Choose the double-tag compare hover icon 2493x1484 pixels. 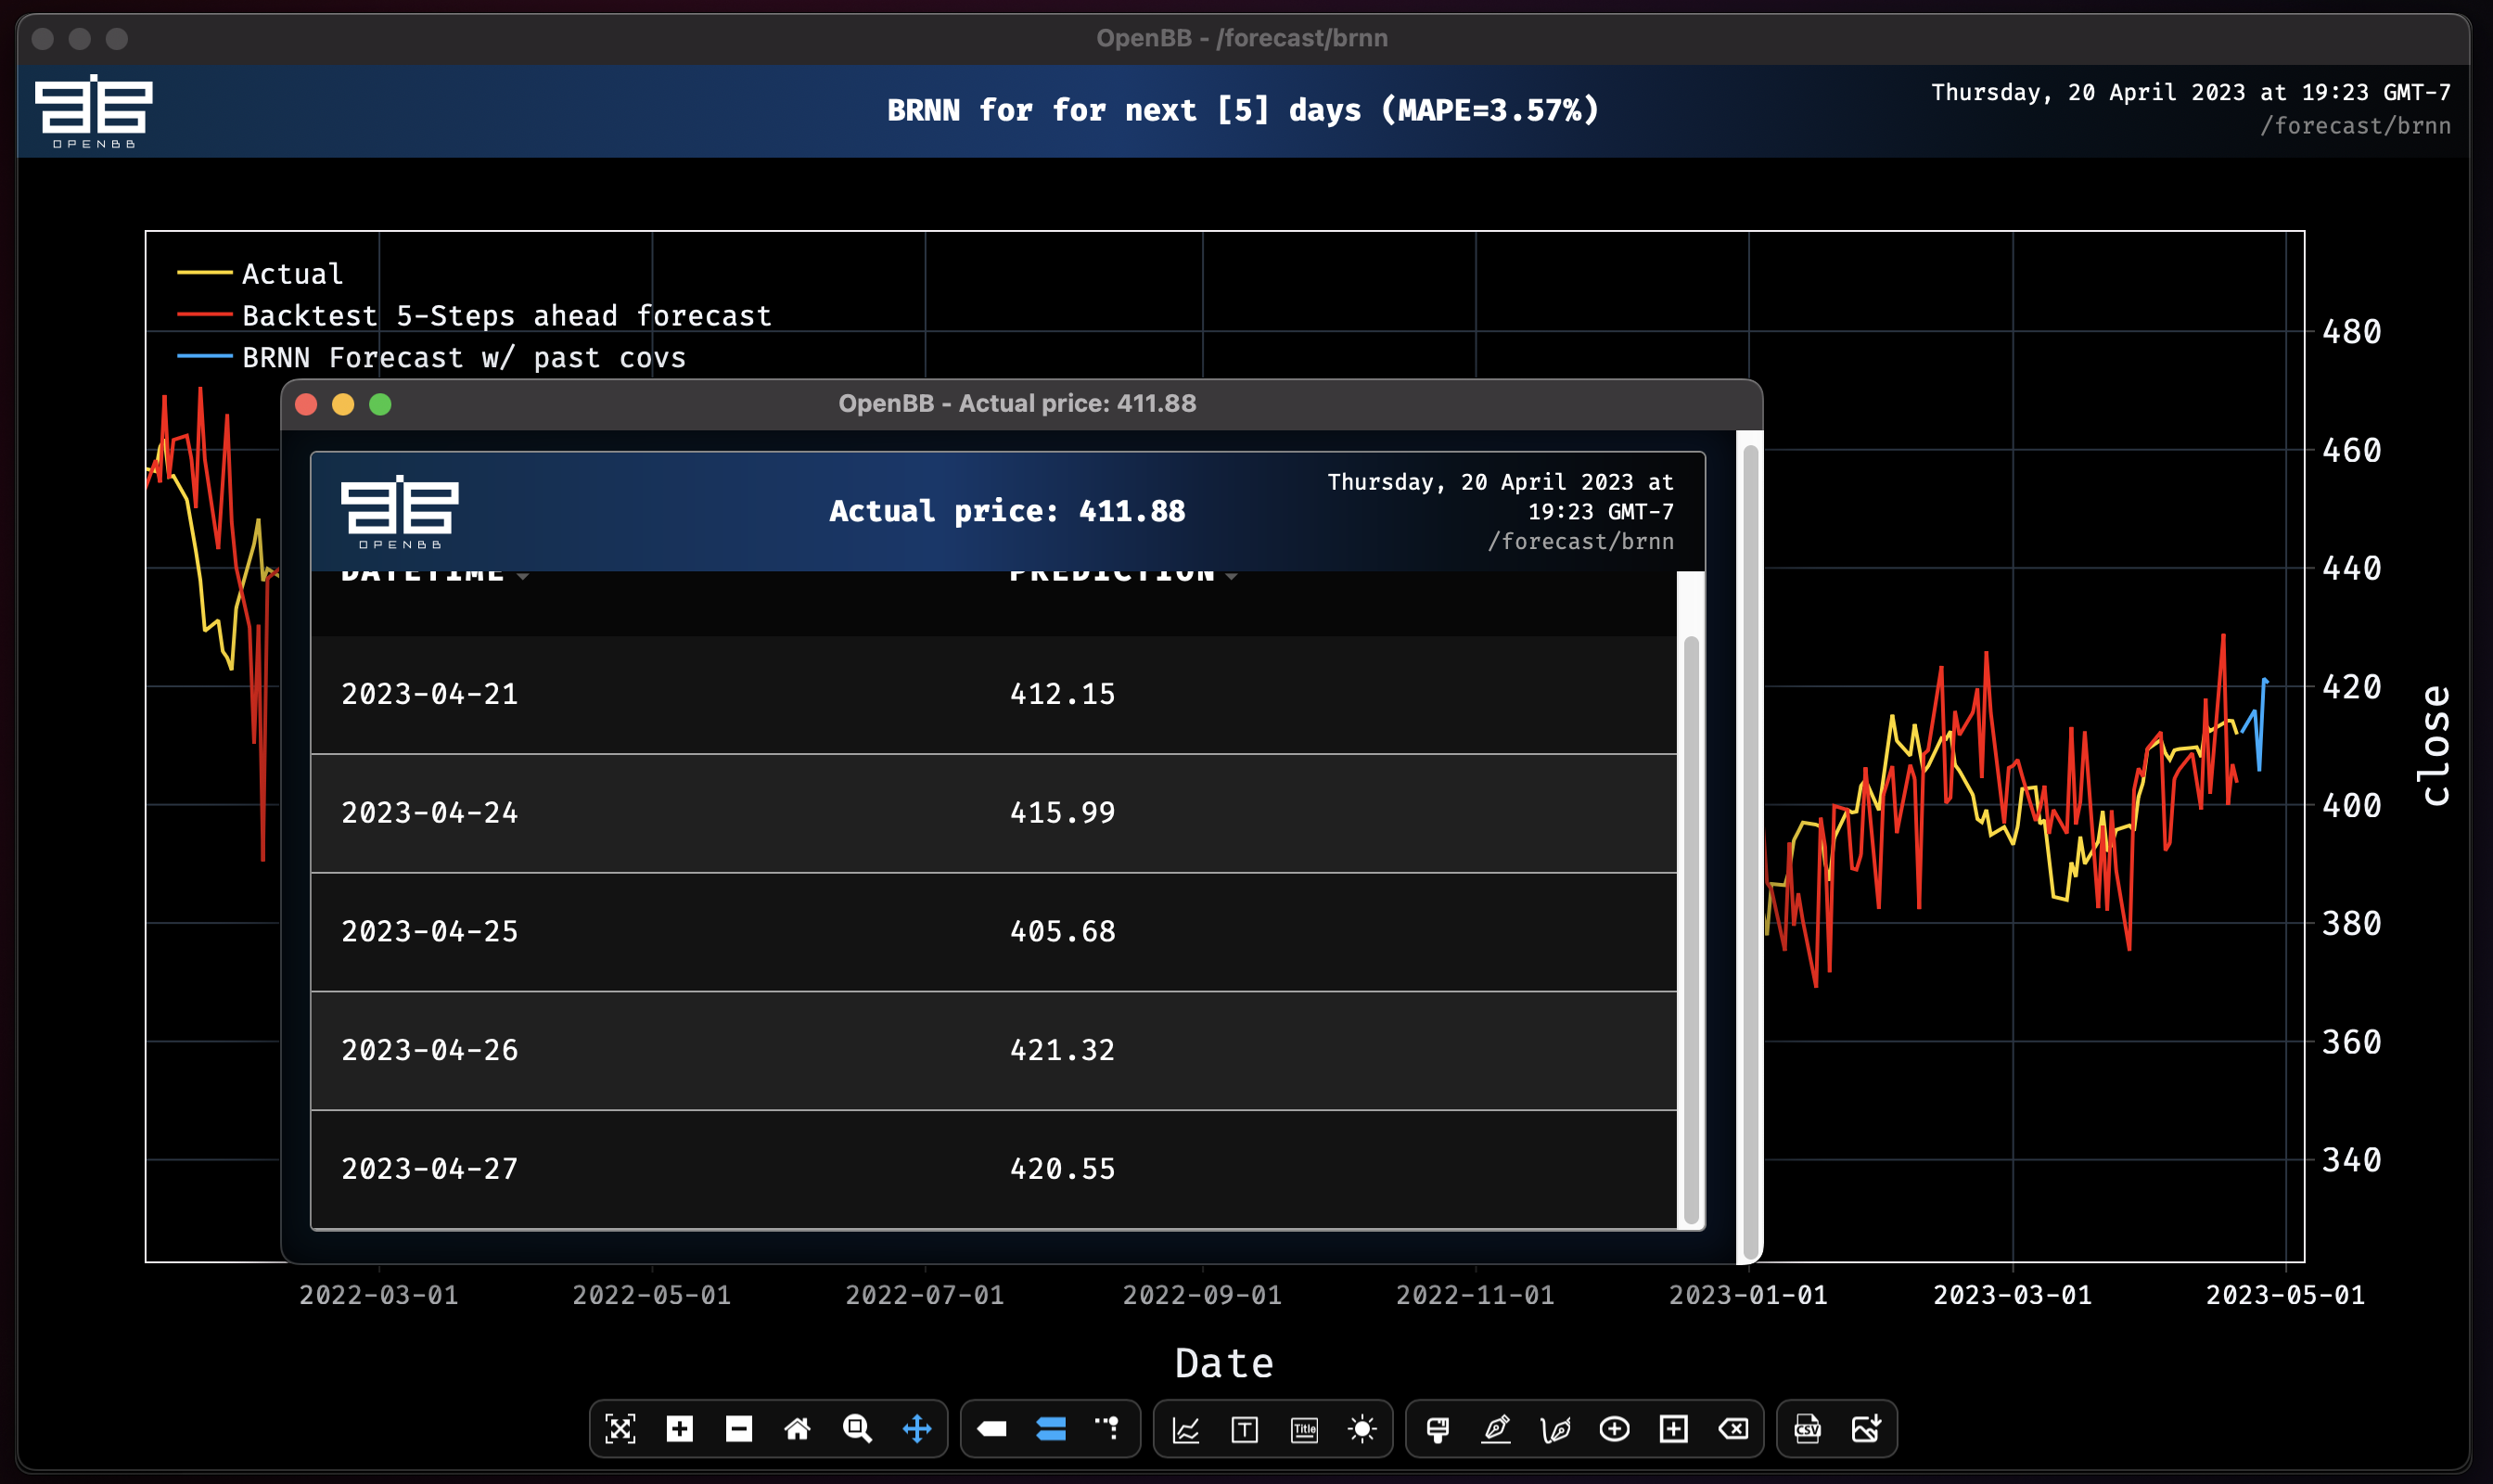[x=1050, y=1429]
